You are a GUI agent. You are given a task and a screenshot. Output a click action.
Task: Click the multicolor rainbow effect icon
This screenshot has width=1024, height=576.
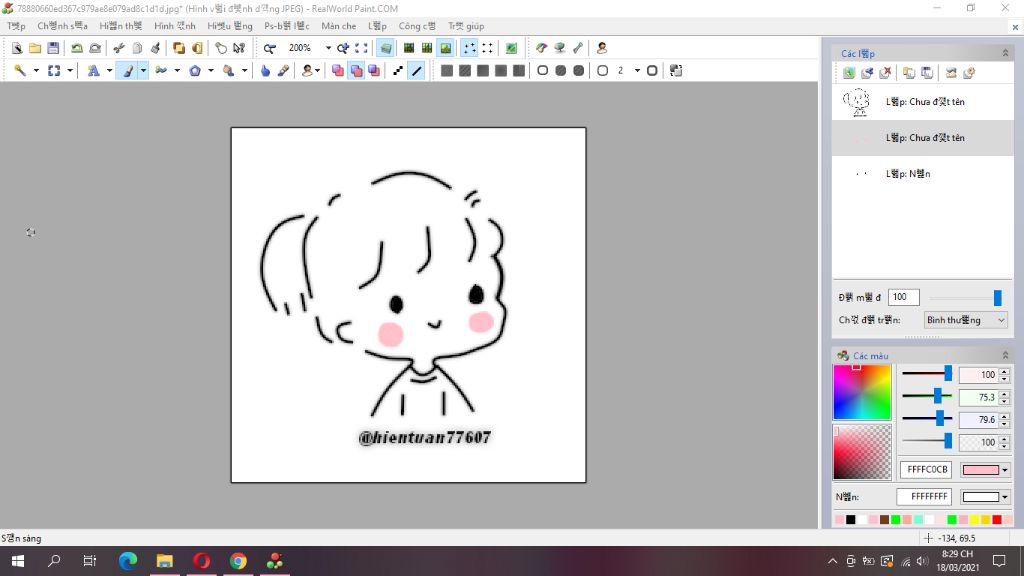click(x=541, y=48)
